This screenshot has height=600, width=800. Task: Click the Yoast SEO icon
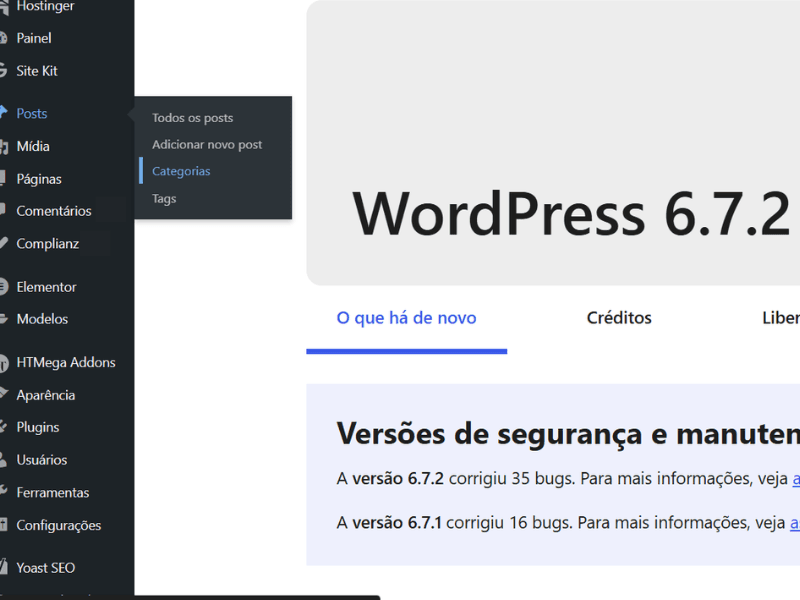pyautogui.click(x=4, y=567)
